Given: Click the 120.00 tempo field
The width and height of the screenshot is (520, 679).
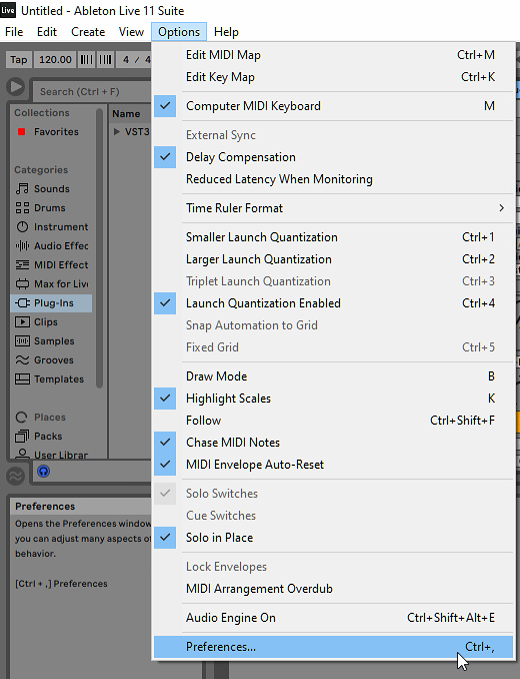Looking at the screenshot, I should (x=55, y=59).
